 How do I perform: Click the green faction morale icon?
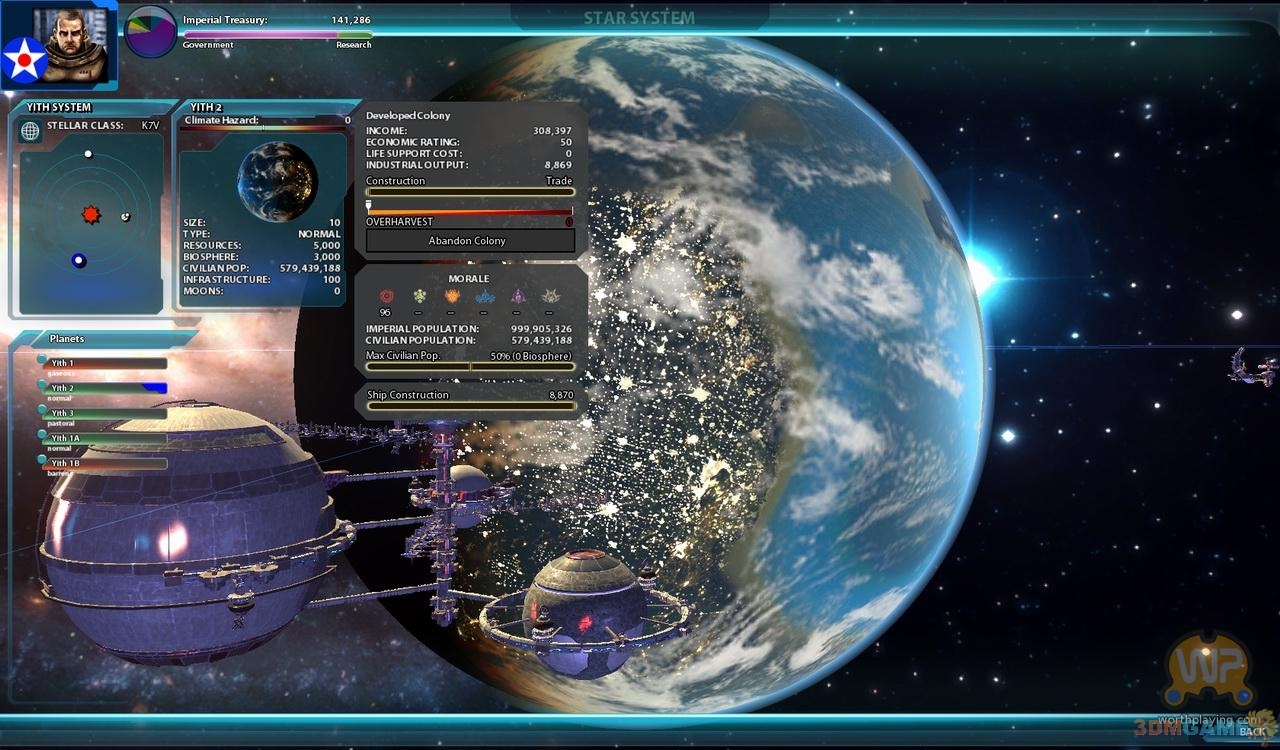(419, 296)
